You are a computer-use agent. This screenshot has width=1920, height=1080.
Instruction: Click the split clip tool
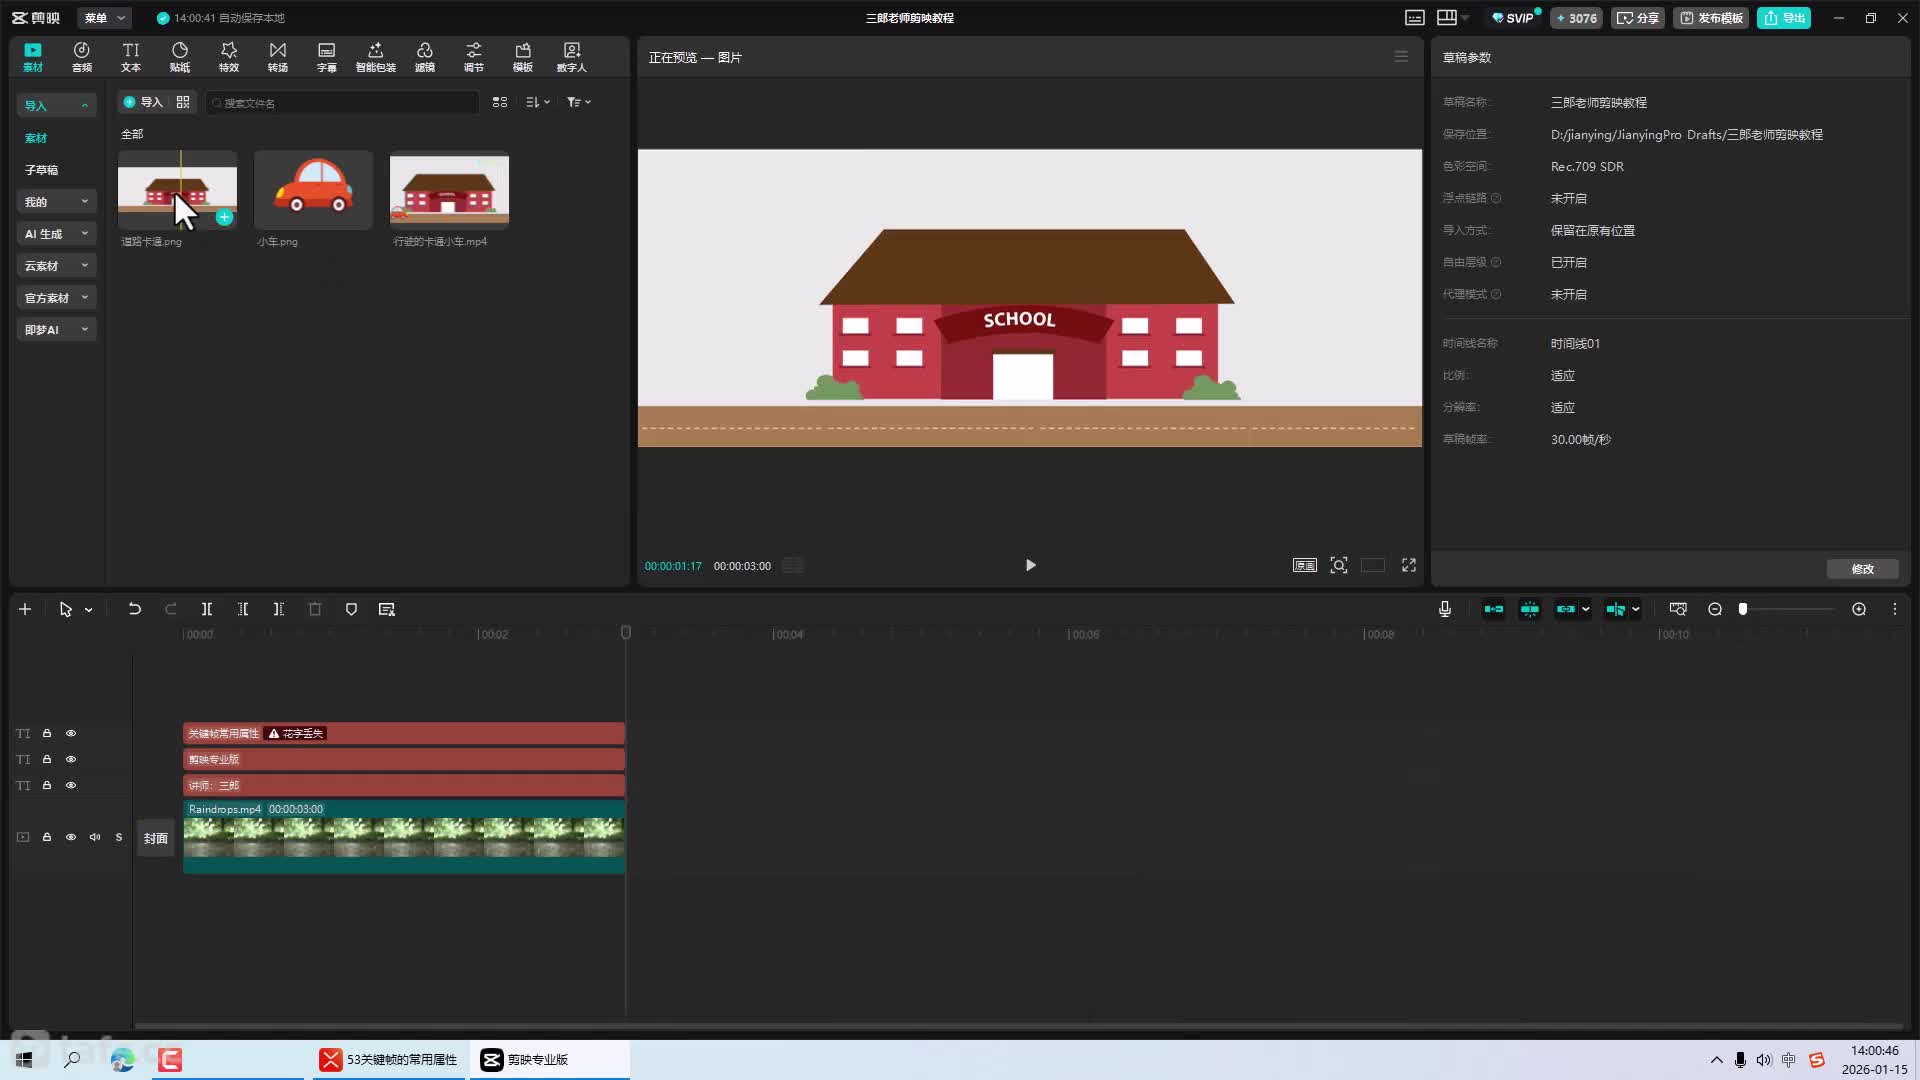click(207, 609)
